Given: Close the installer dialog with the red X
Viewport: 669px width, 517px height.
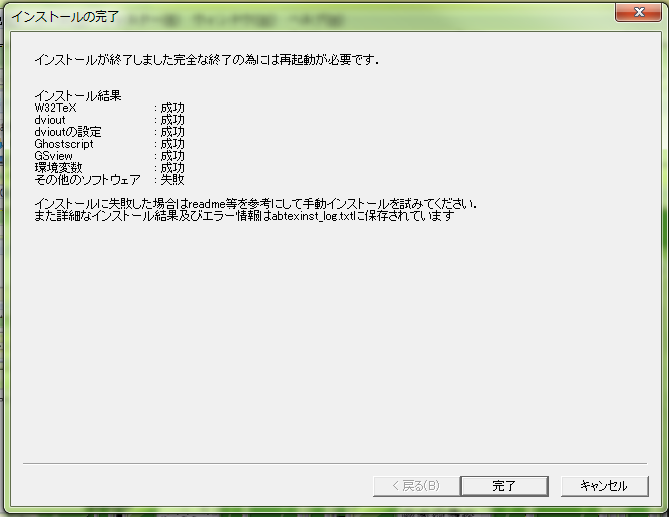Looking at the screenshot, I should tap(639, 12).
